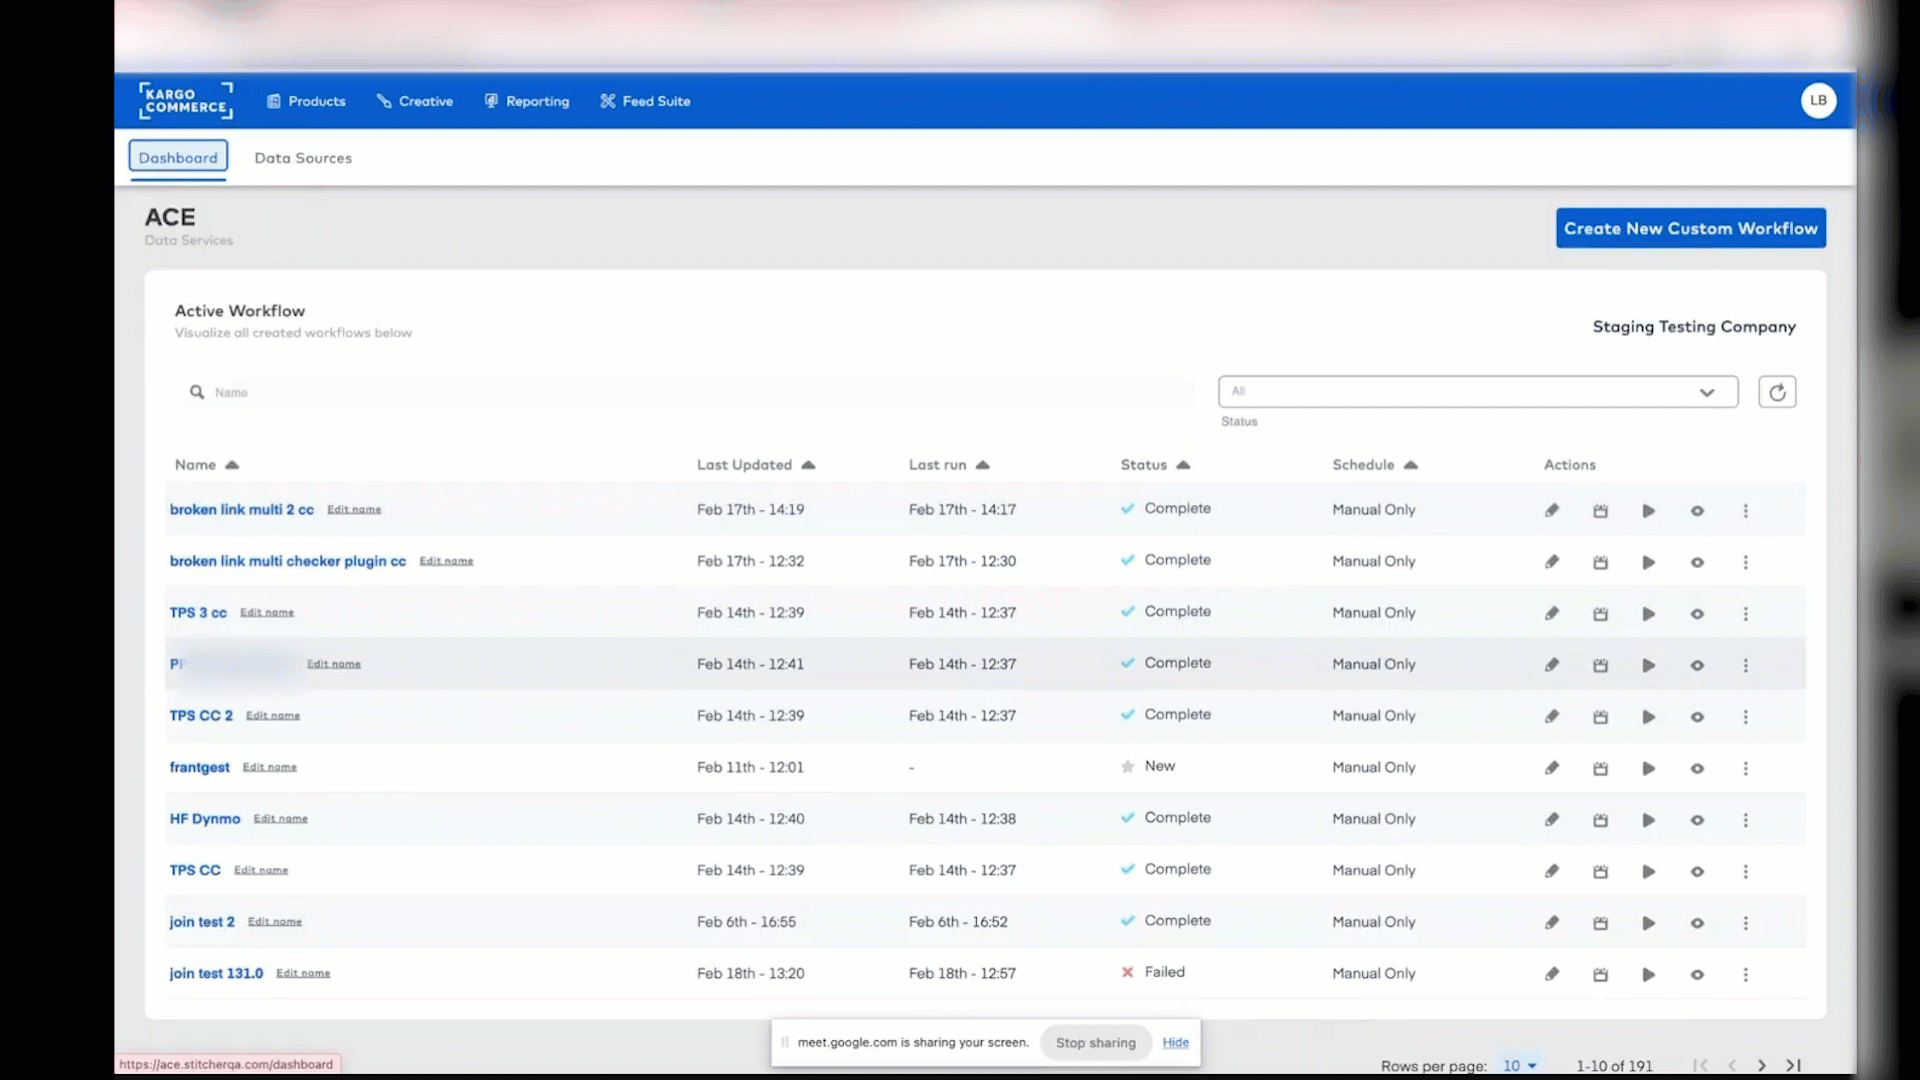
Task: Preview the join test 2 workflow
Action: 1697,923
